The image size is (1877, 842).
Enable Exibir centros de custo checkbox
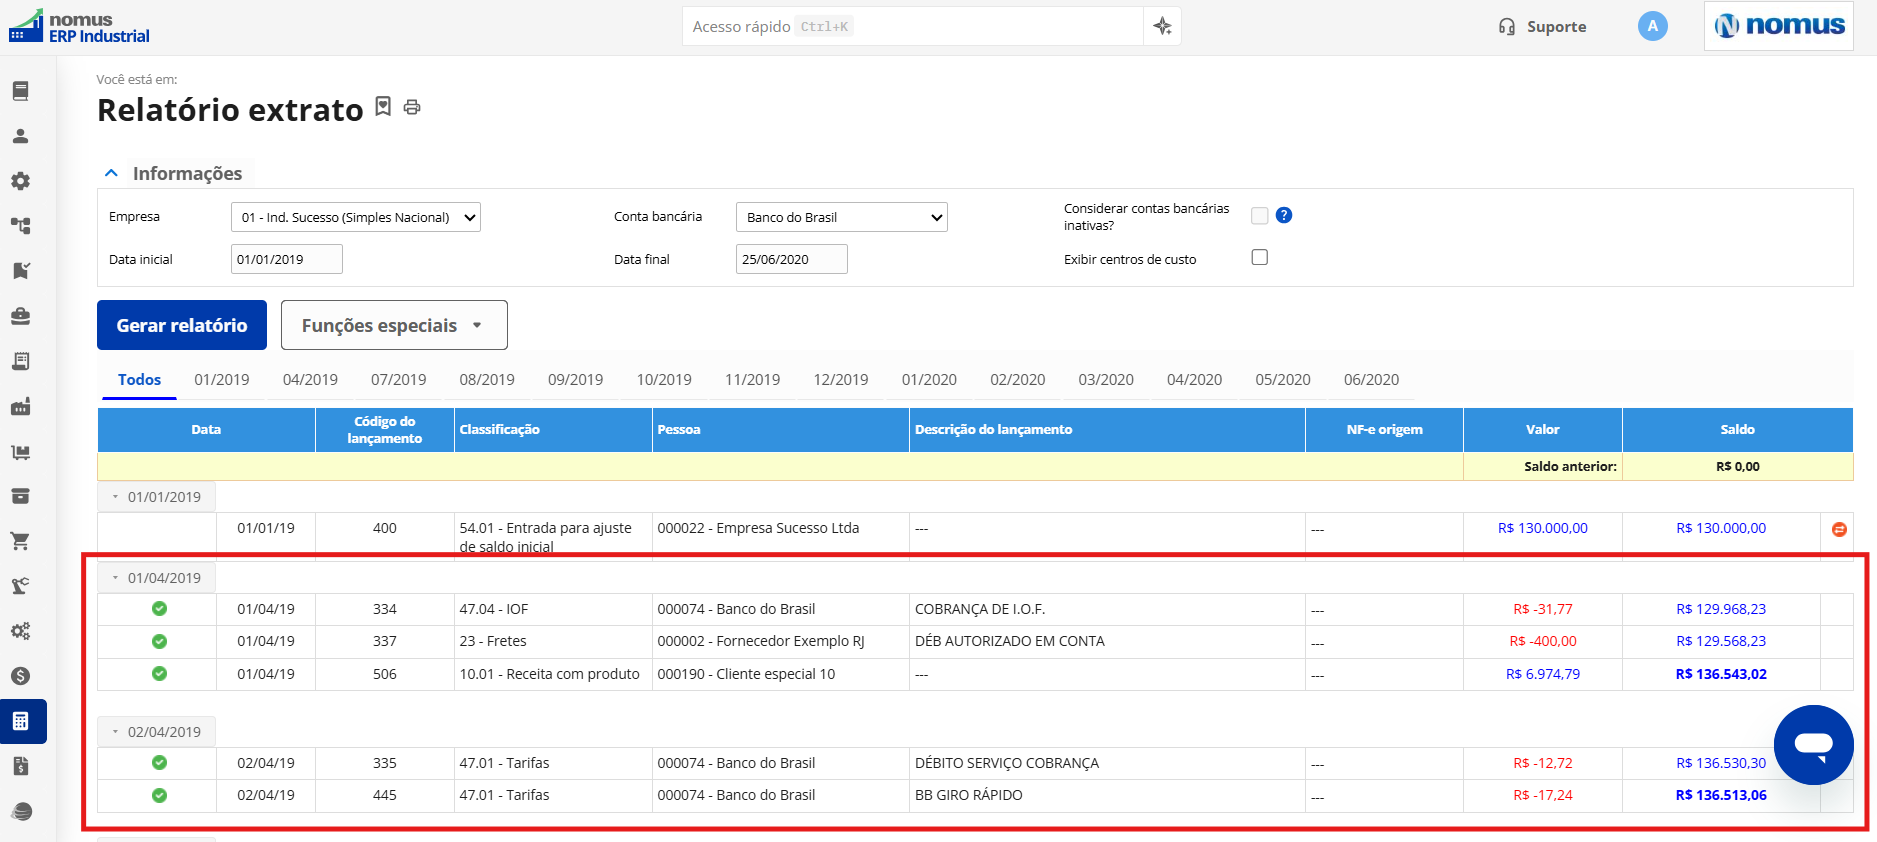click(x=1260, y=257)
